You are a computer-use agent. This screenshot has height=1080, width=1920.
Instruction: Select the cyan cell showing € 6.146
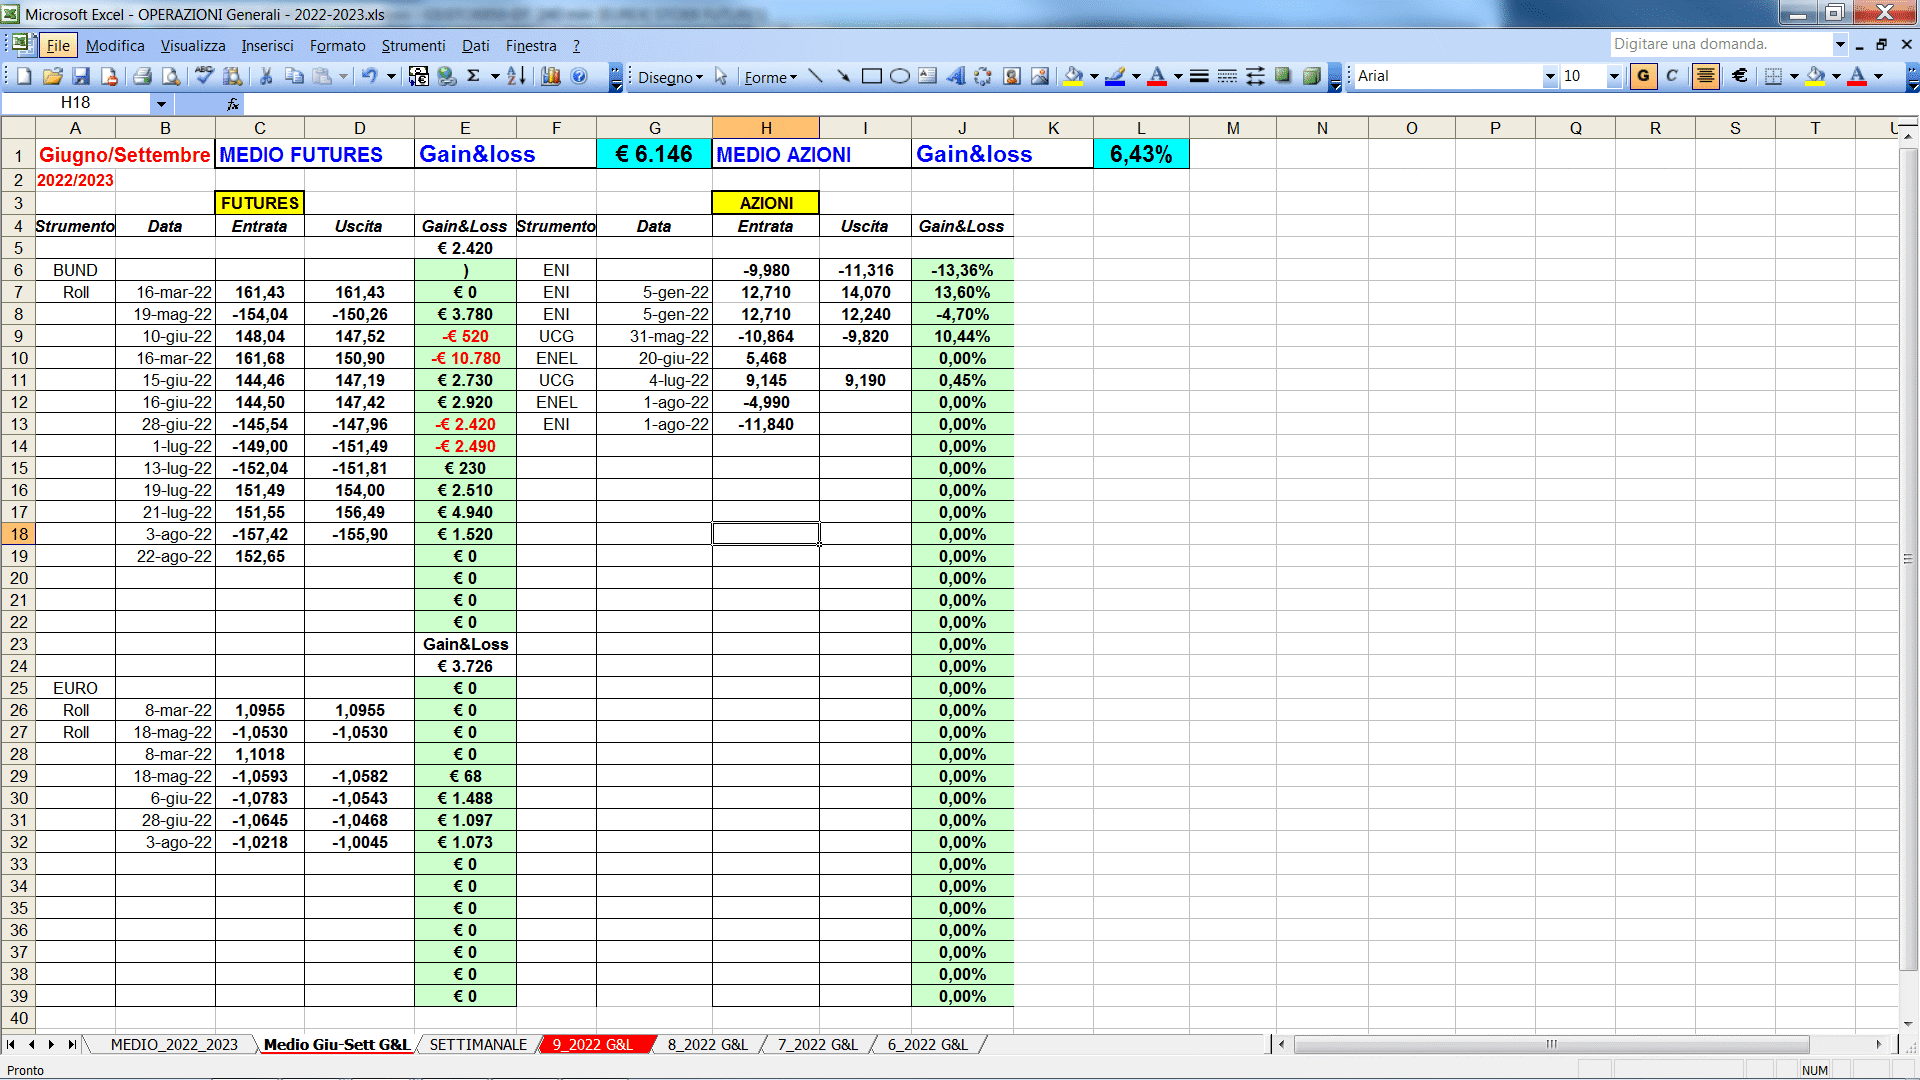(x=654, y=154)
